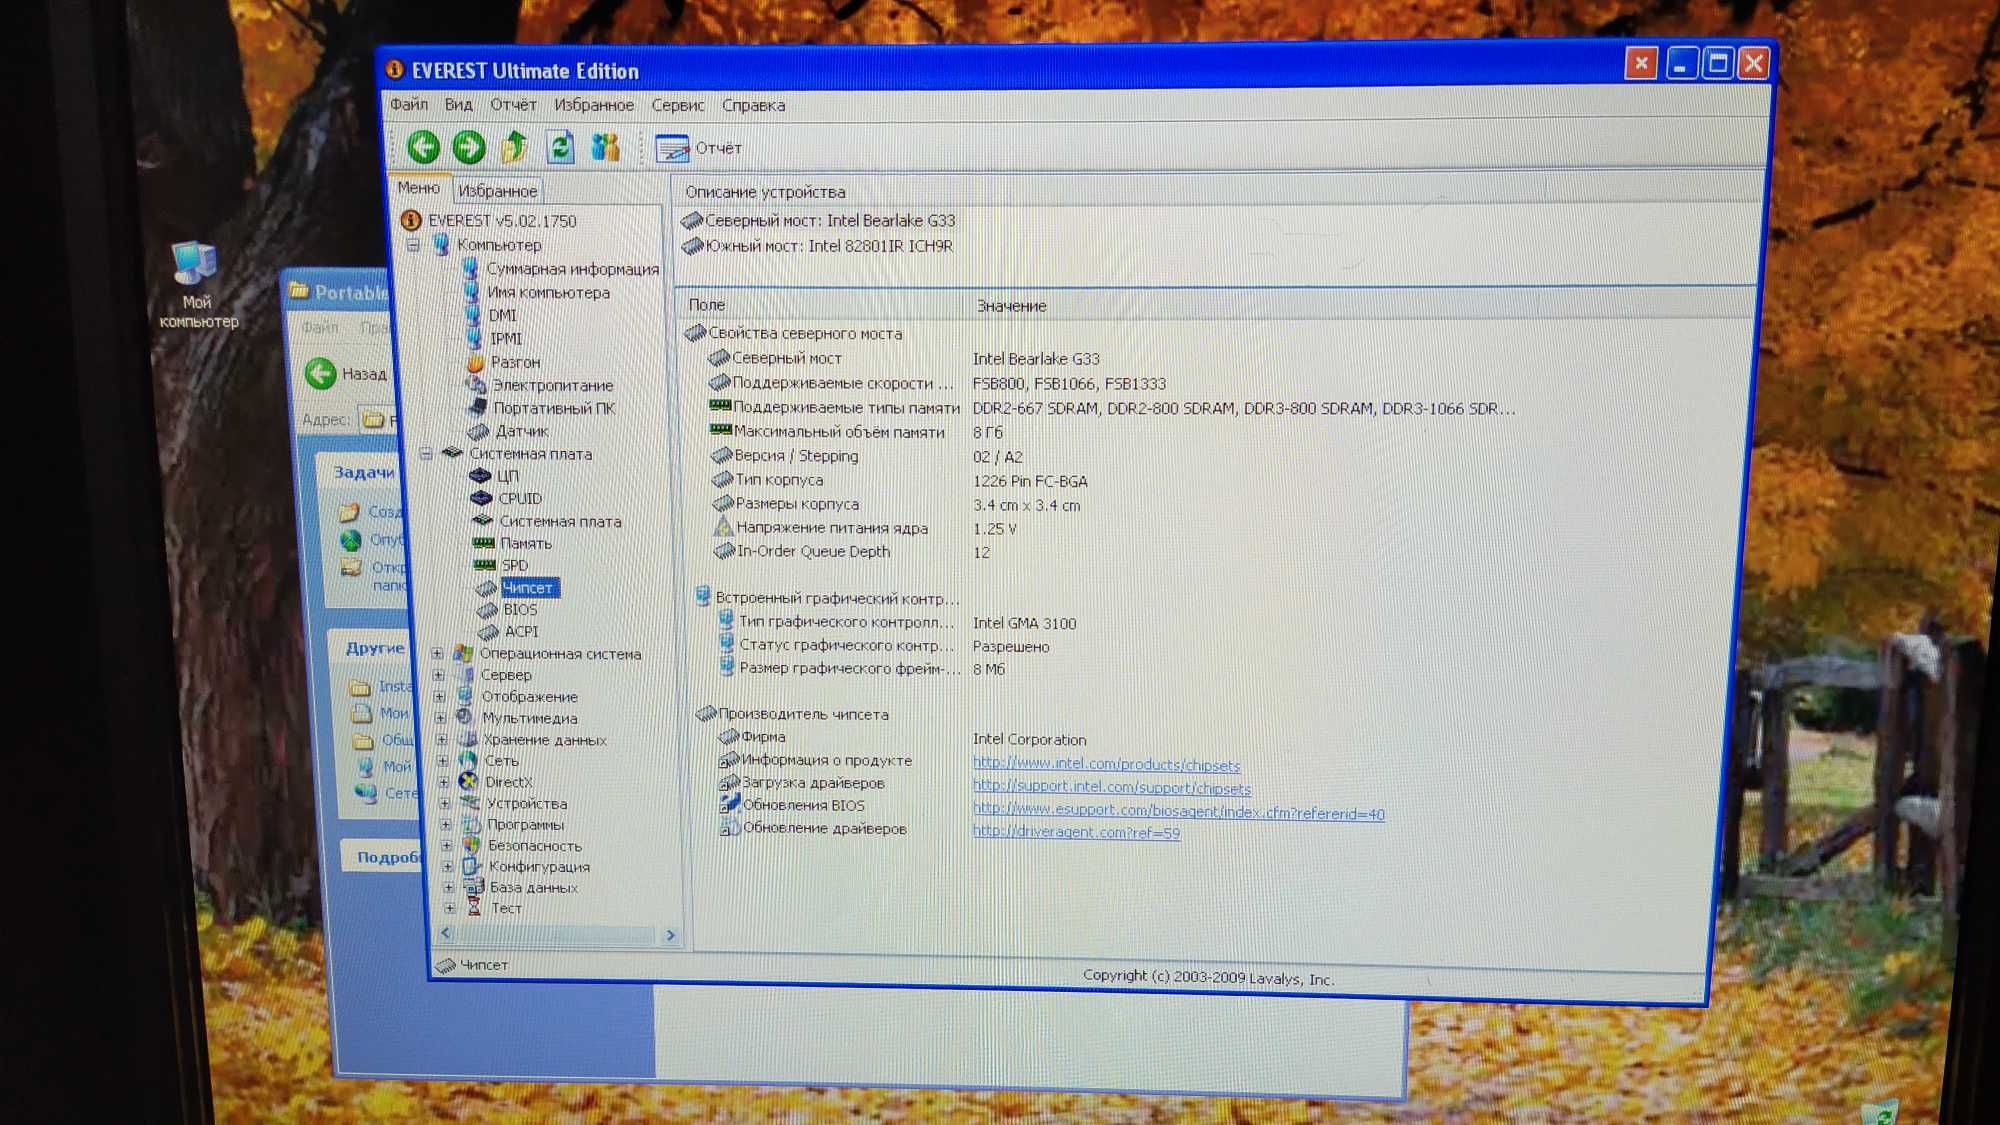Click Назад button in Portable window
2000x1125 pixels.
pos(345,374)
